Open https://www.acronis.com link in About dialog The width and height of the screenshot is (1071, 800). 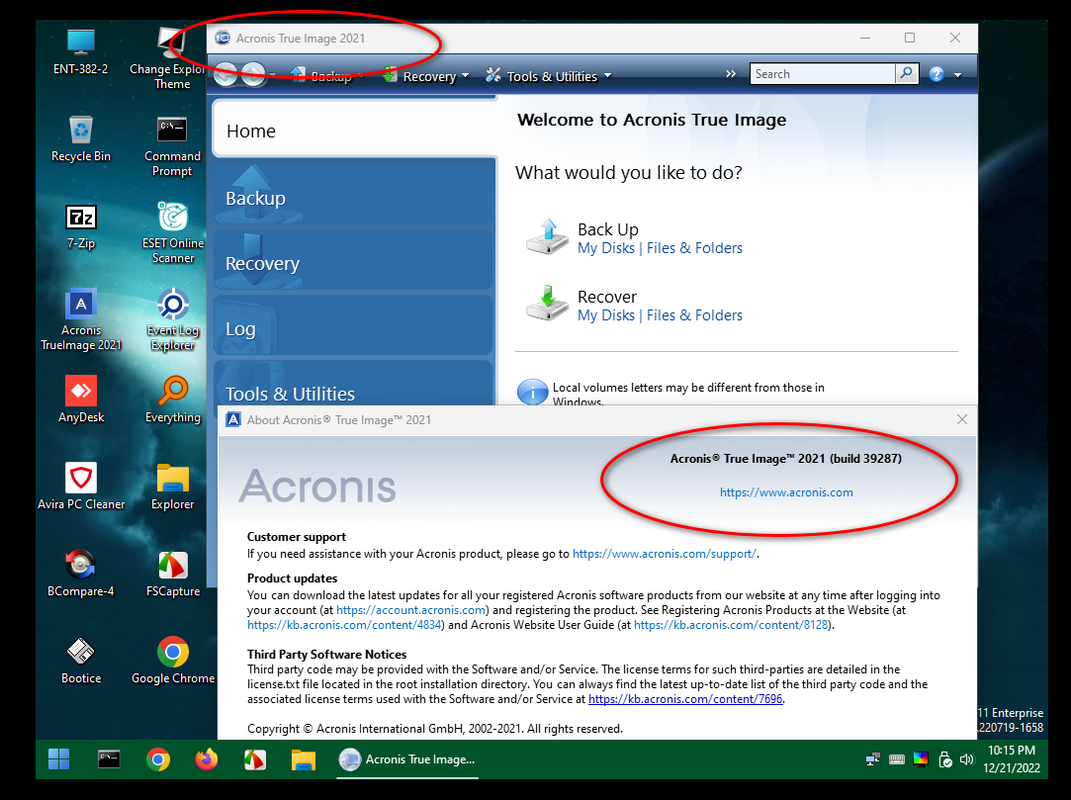[x=786, y=492]
